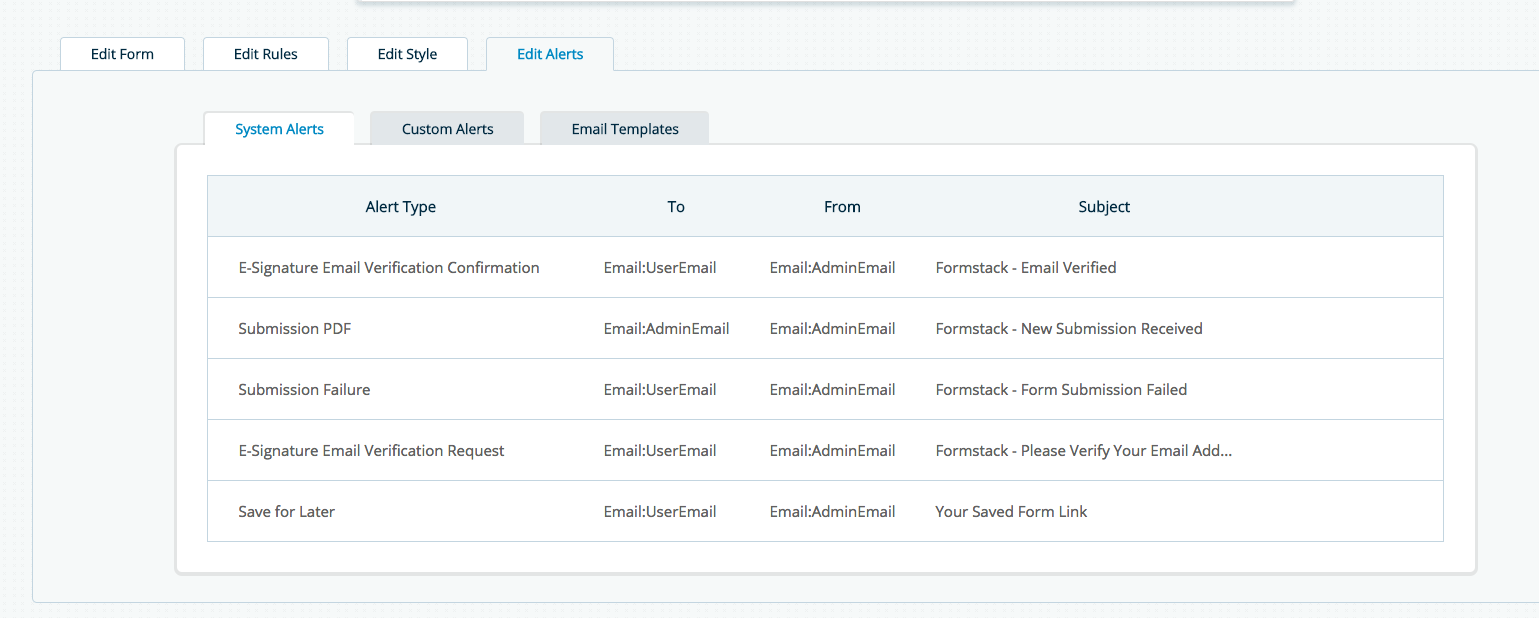Viewport: 1539px width, 628px height.
Task: Open the Edit Rules tab
Action: [265, 54]
